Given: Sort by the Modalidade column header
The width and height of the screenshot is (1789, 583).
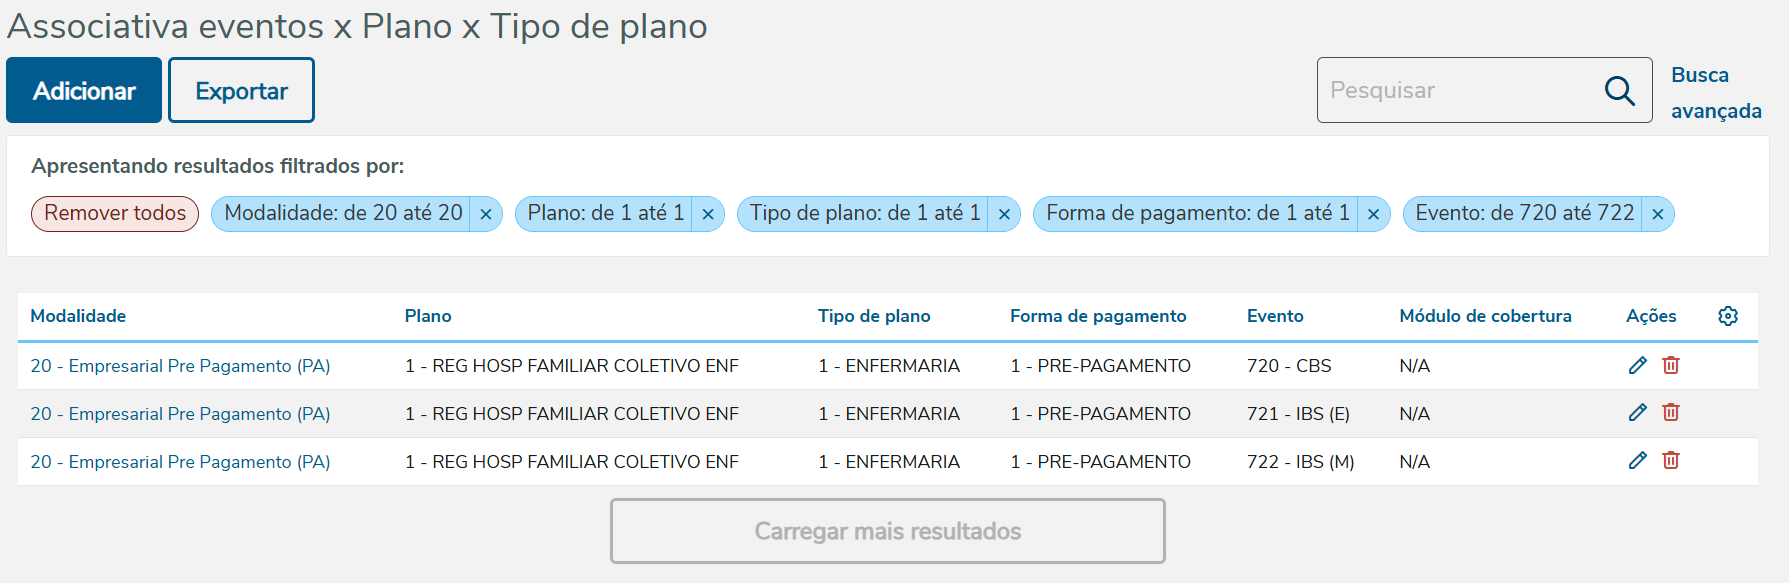Looking at the screenshot, I should pos(78,316).
